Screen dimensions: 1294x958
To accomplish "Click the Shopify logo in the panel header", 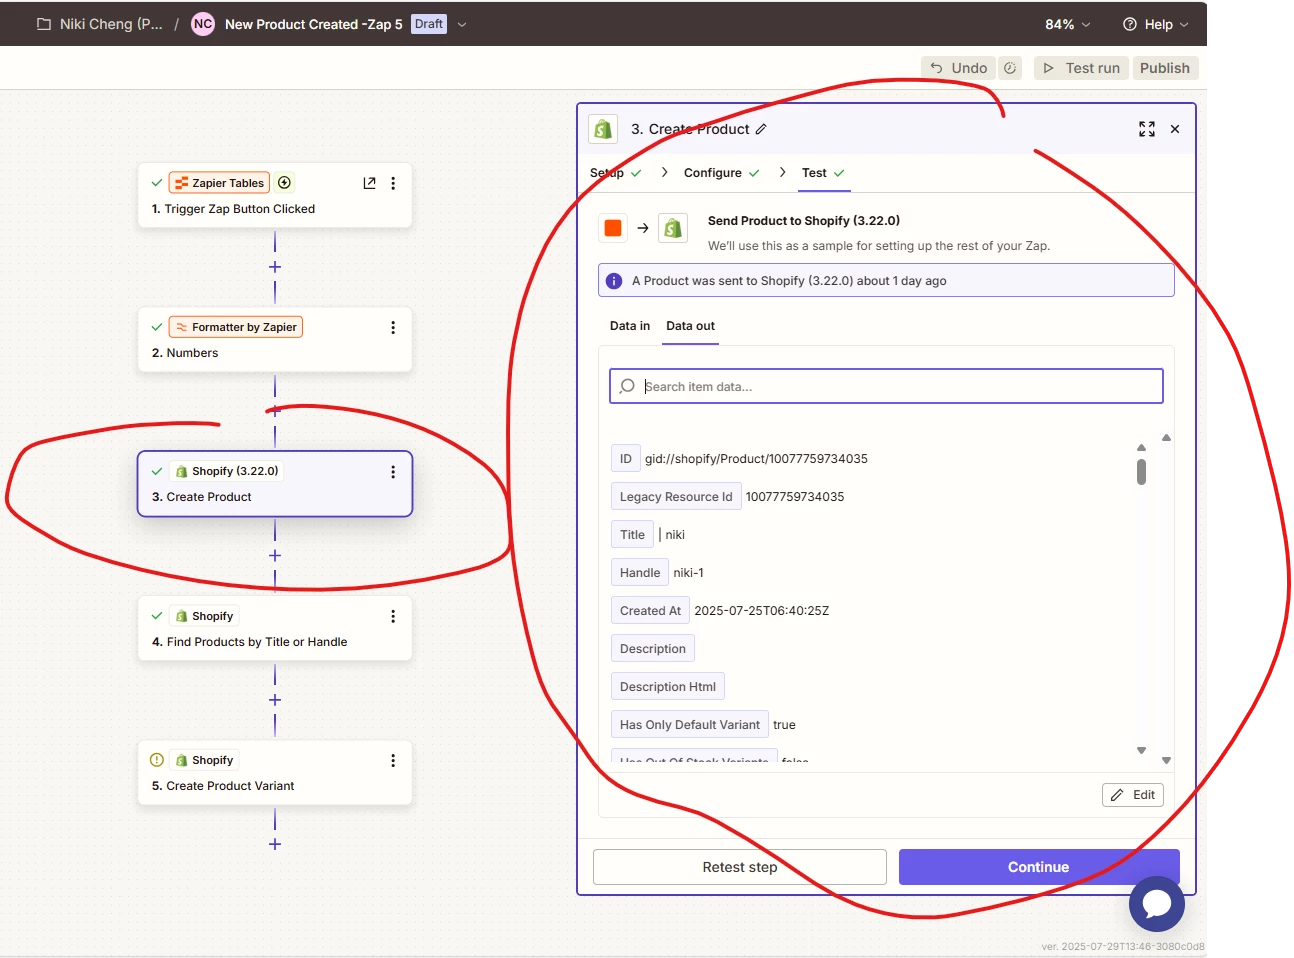I will [x=603, y=129].
